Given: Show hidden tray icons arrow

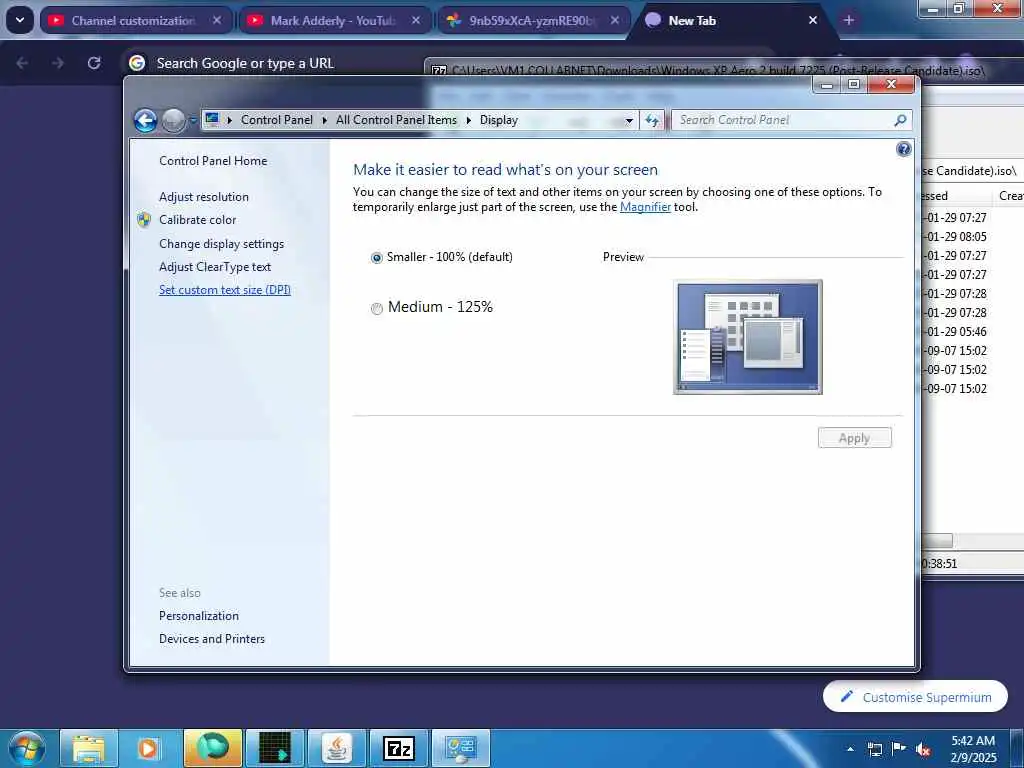Looking at the screenshot, I should click(850, 749).
